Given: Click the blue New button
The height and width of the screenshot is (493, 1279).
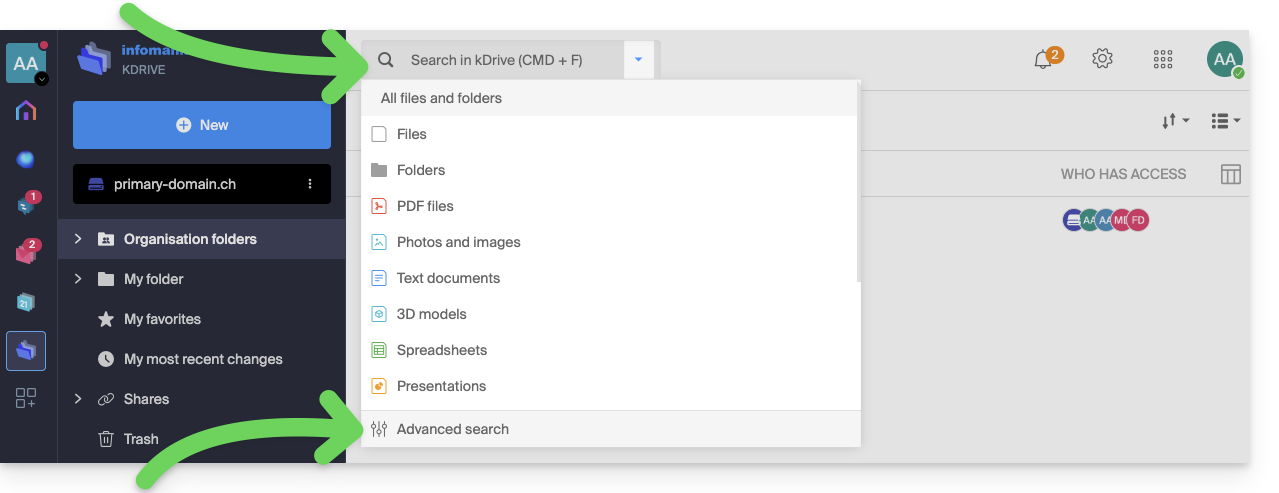Looking at the screenshot, I should (202, 125).
